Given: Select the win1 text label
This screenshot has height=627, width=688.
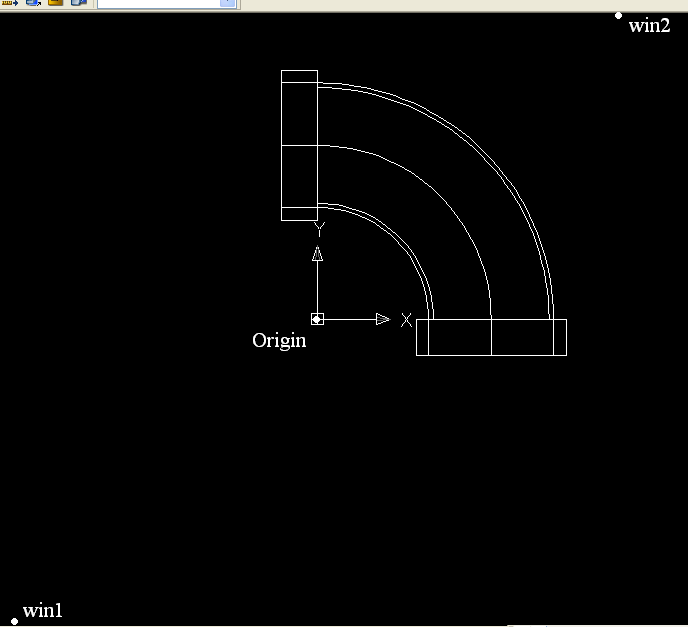Looking at the screenshot, I should (x=43, y=610).
